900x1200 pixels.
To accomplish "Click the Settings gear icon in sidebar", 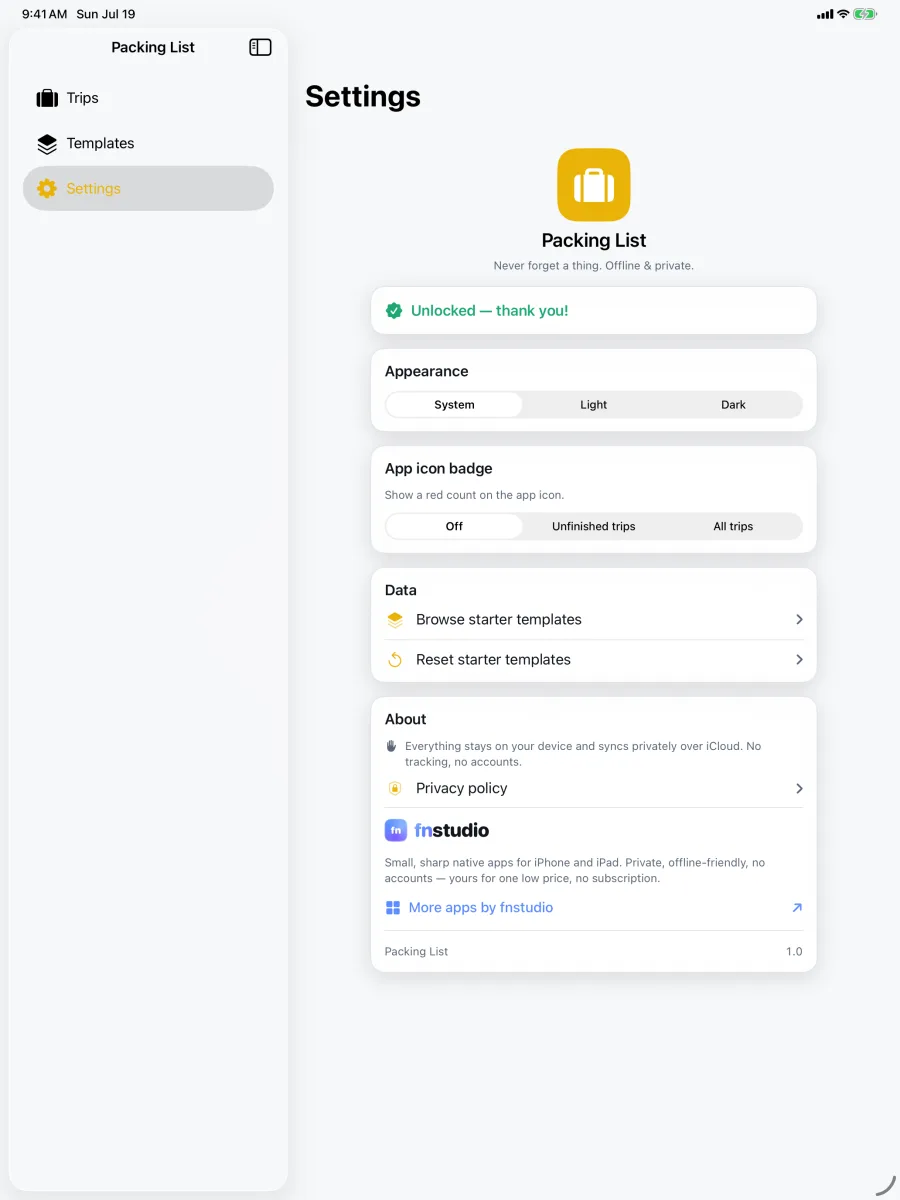I will 47,189.
